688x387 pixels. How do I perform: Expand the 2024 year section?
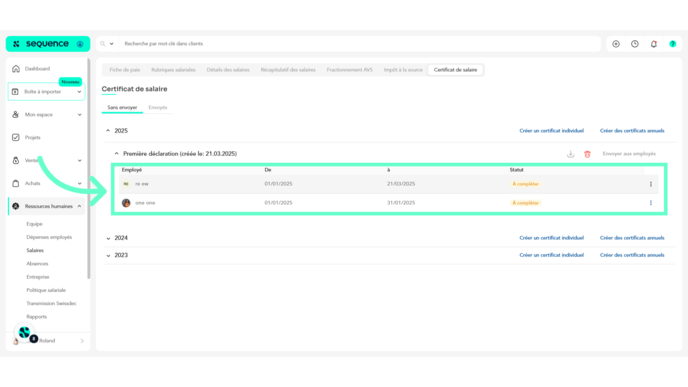pos(108,238)
